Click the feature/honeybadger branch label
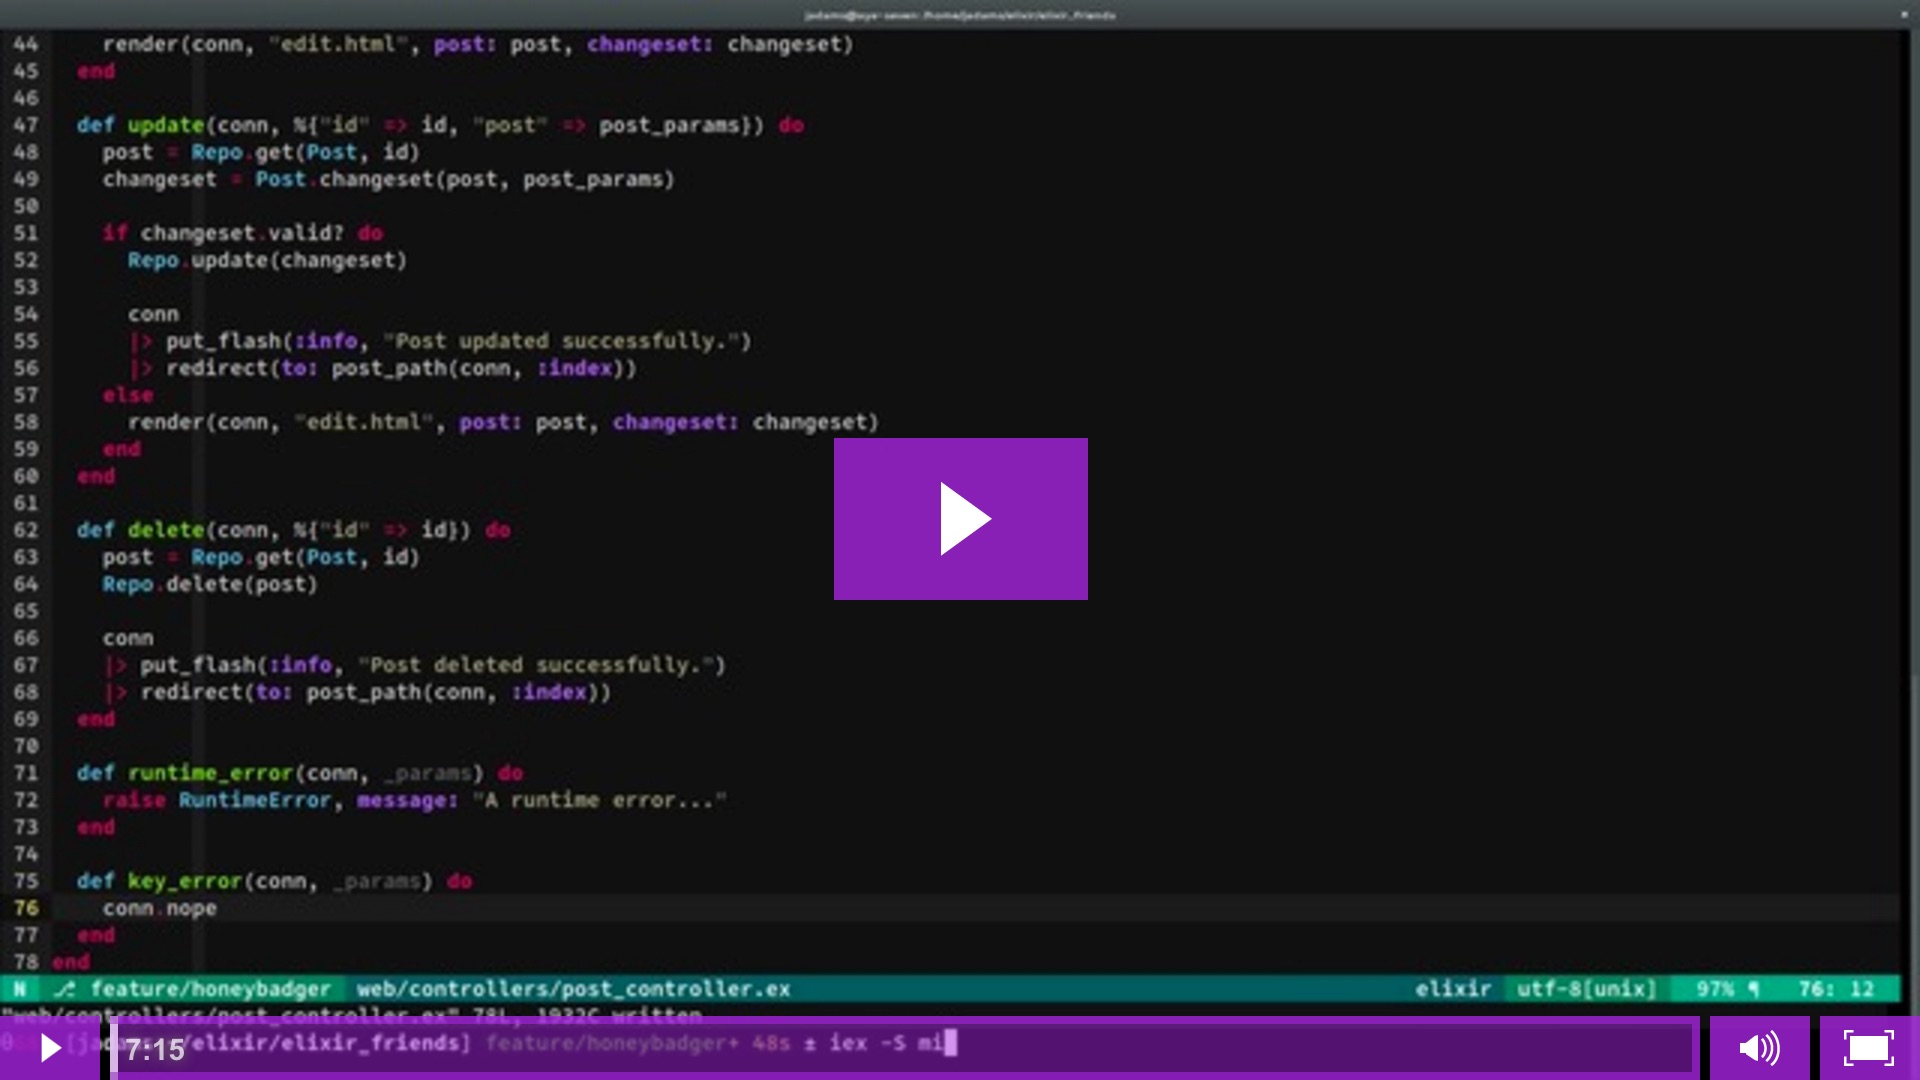The width and height of the screenshot is (1920, 1080). 210,989
